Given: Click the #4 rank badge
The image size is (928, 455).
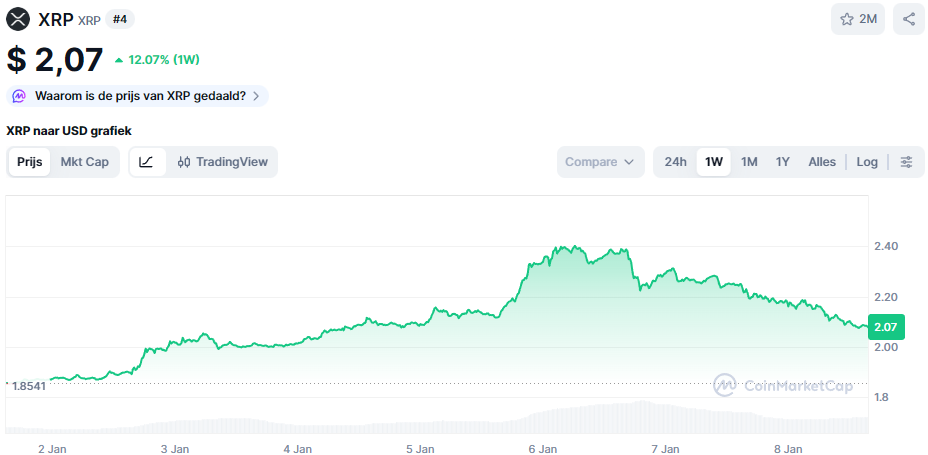Looking at the screenshot, I should tap(120, 20).
